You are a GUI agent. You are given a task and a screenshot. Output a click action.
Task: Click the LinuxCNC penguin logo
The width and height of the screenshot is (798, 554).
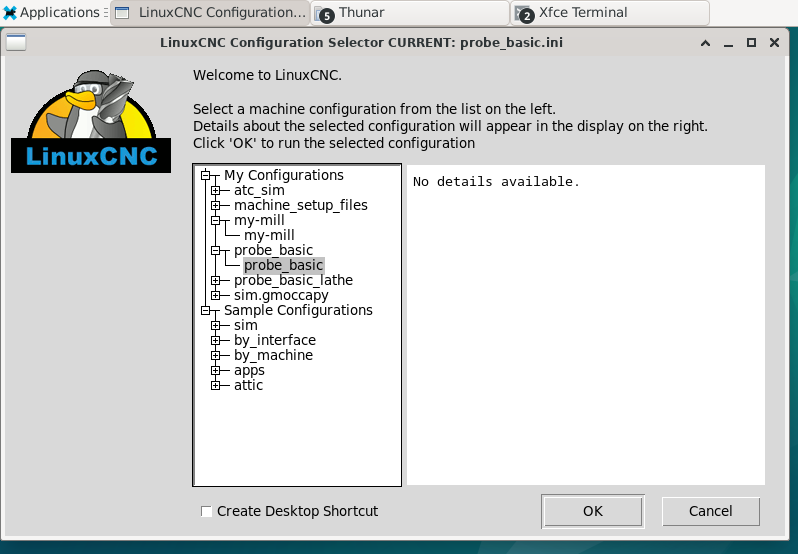[91, 121]
